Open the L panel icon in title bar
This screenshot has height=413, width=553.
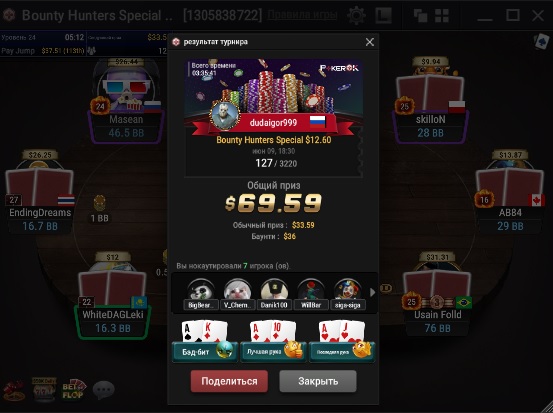pos(383,16)
